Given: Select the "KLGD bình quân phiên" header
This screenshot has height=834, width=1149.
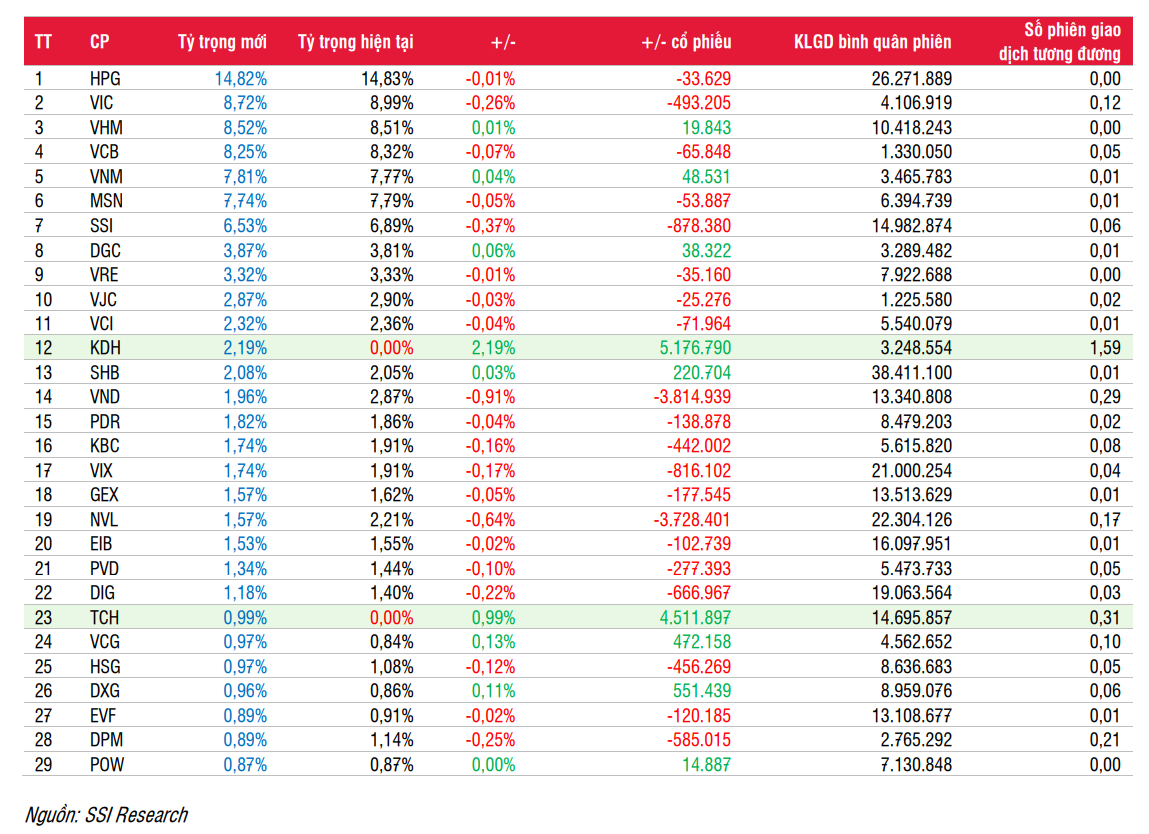Looking at the screenshot, I should point(872,42).
